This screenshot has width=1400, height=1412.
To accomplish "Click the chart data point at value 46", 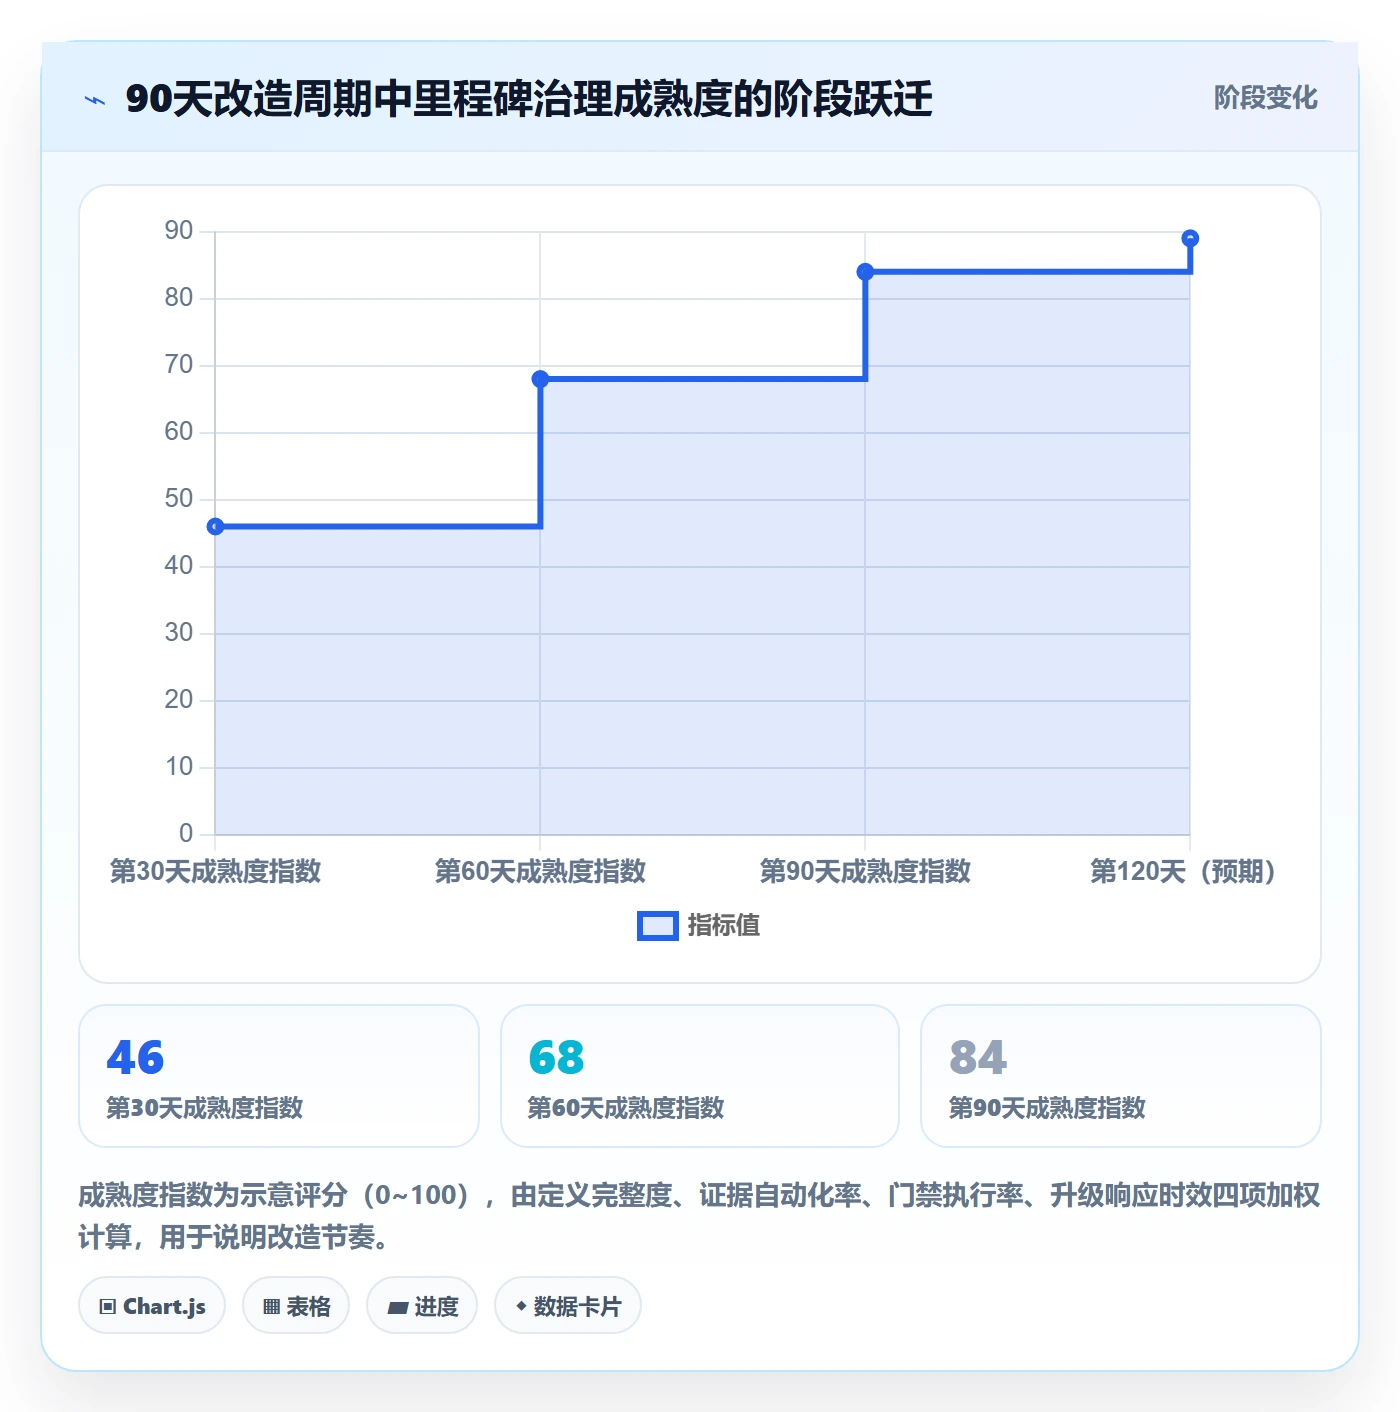I will tap(215, 527).
